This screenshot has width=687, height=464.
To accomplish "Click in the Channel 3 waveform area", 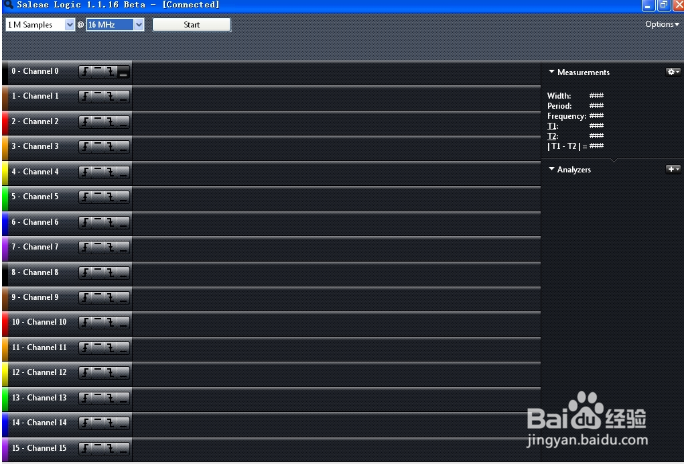I will [336, 149].
